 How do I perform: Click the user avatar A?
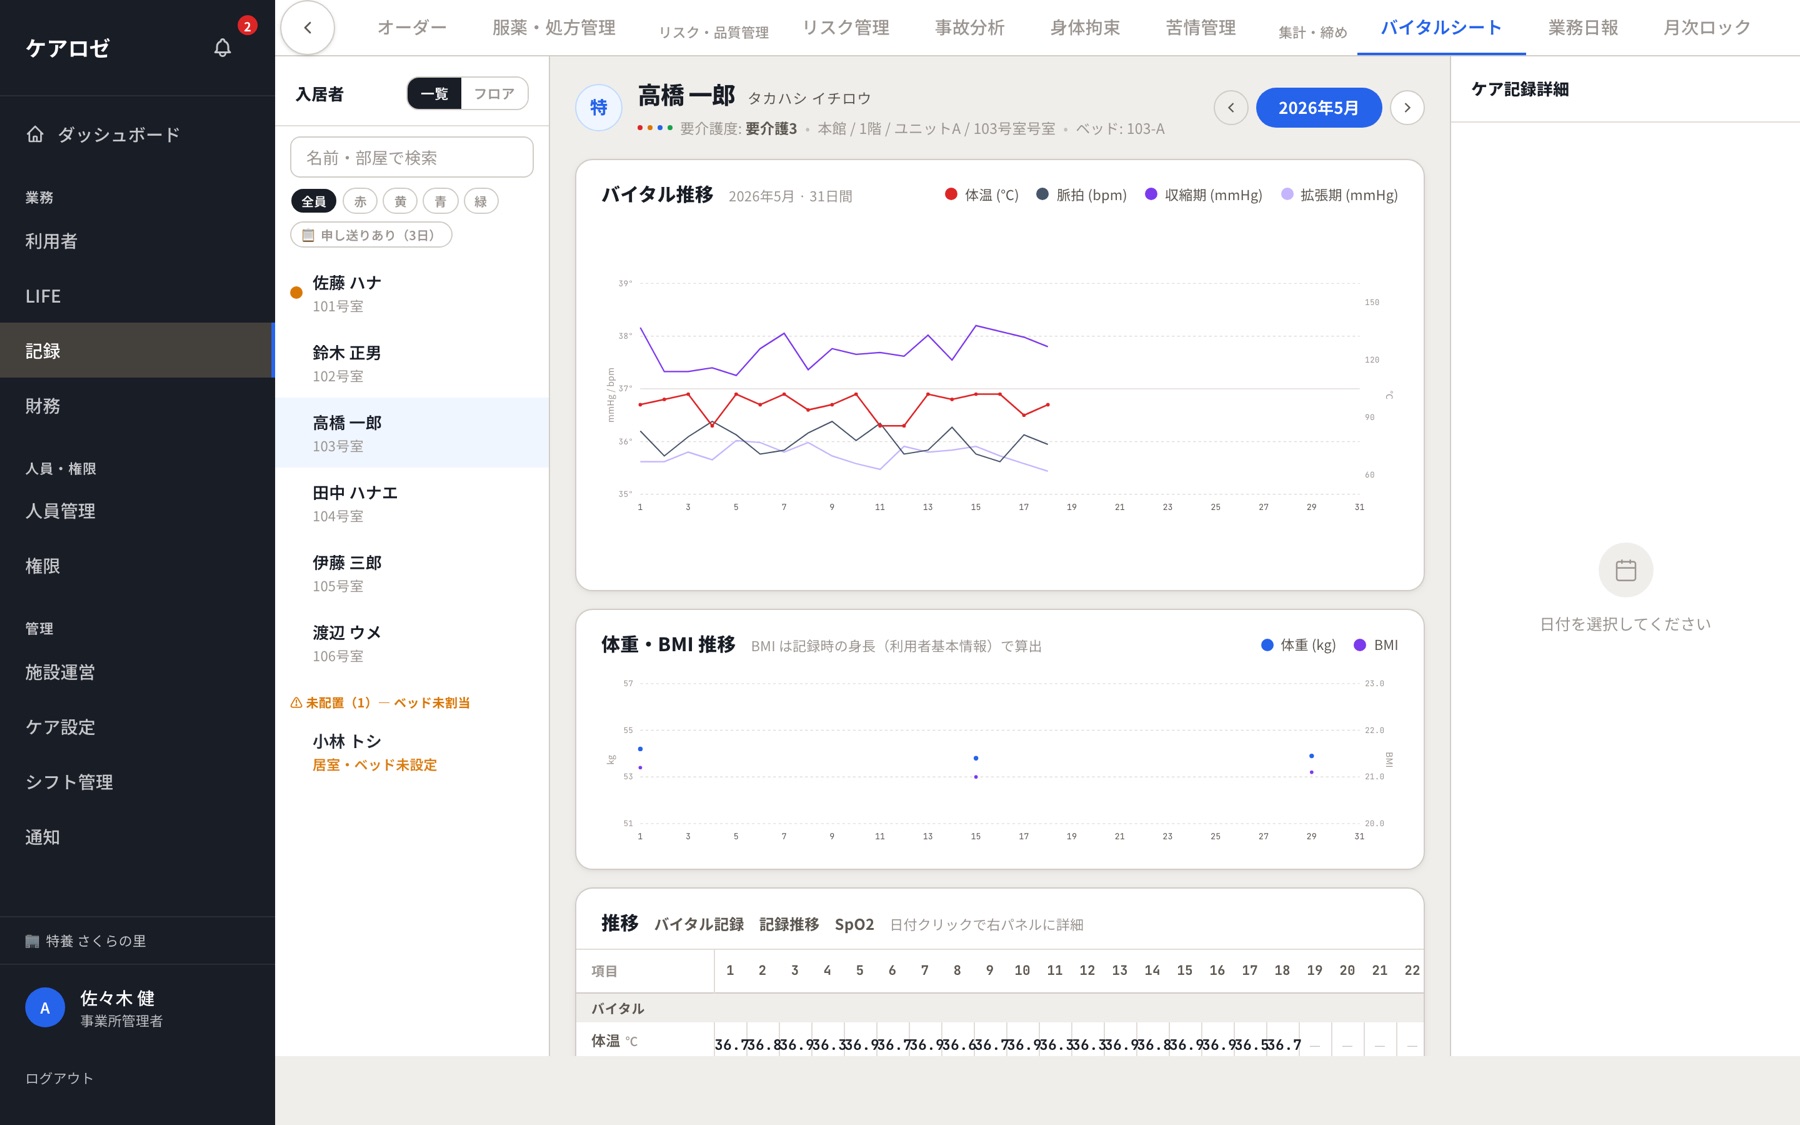click(45, 1008)
